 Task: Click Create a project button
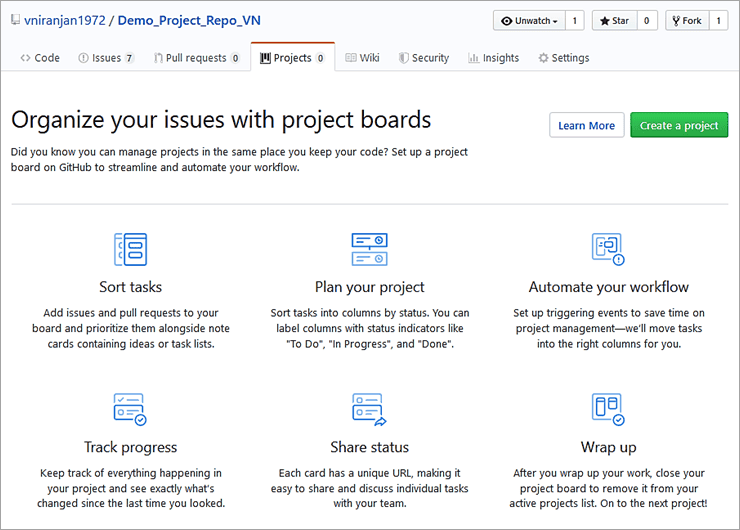point(679,125)
